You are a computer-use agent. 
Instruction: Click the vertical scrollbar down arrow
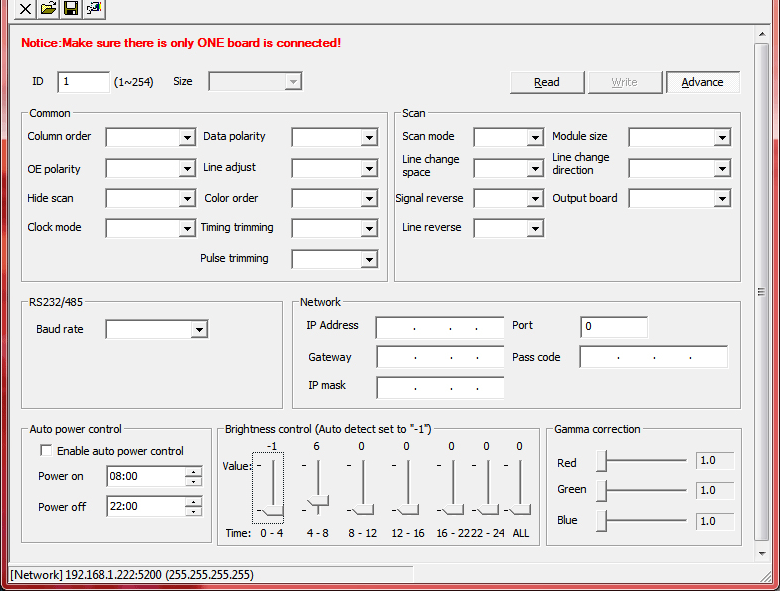tap(762, 553)
